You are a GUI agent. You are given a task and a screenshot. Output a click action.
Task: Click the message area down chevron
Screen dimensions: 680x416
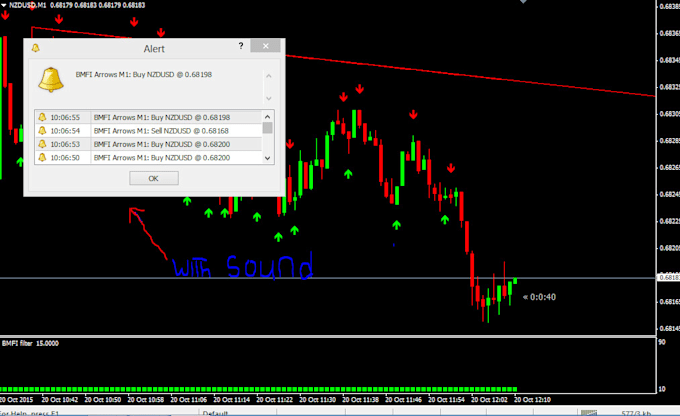tap(268, 98)
